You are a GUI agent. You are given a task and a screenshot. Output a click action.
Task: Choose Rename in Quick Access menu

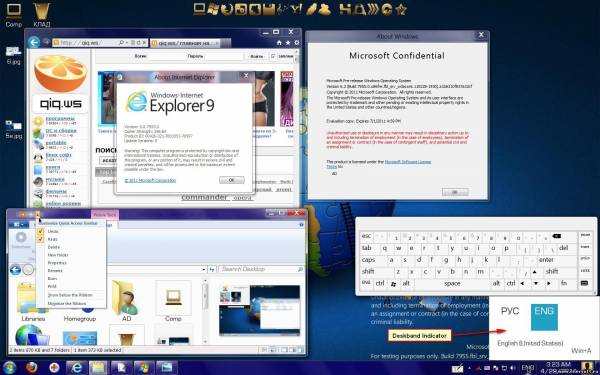point(55,271)
